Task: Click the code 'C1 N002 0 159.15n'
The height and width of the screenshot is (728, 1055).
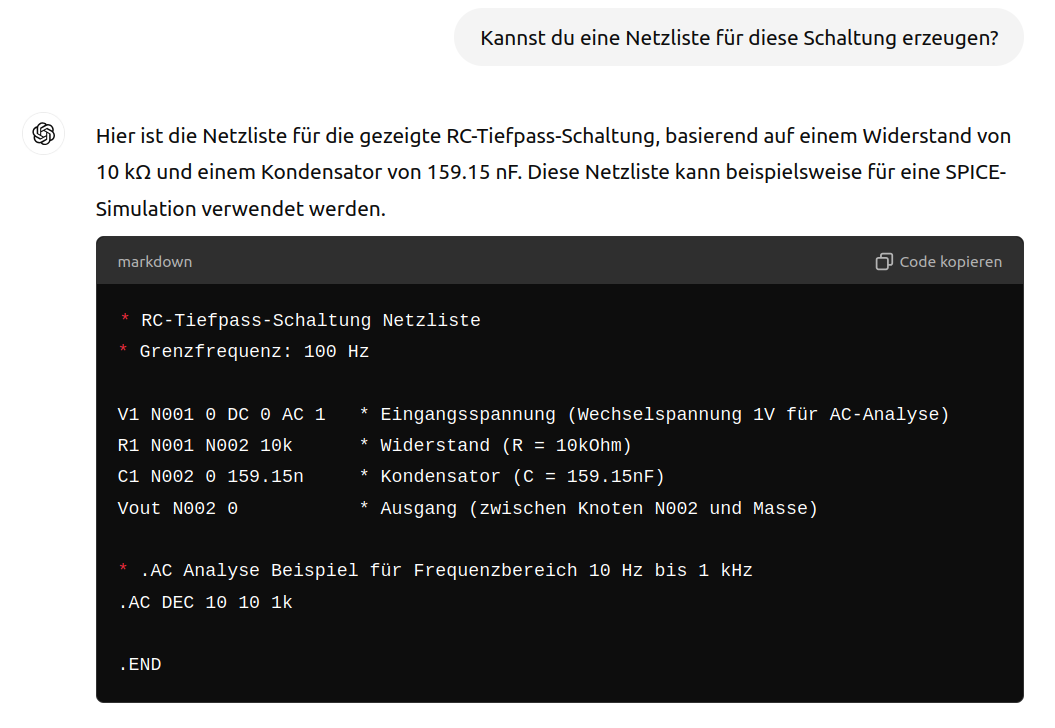Action: point(211,476)
